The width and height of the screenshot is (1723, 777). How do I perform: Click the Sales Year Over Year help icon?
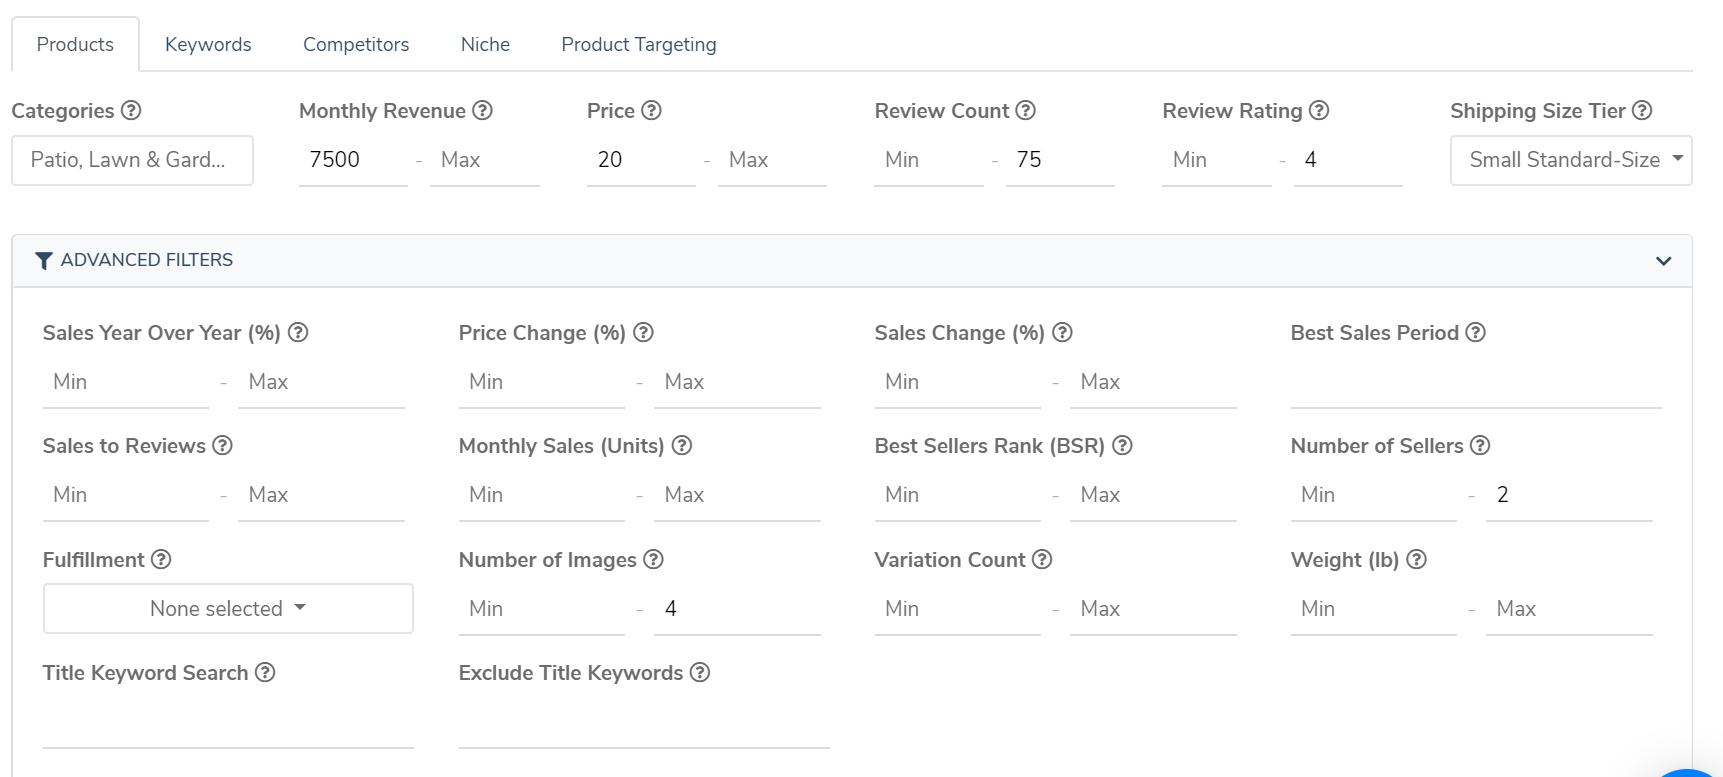pos(298,333)
